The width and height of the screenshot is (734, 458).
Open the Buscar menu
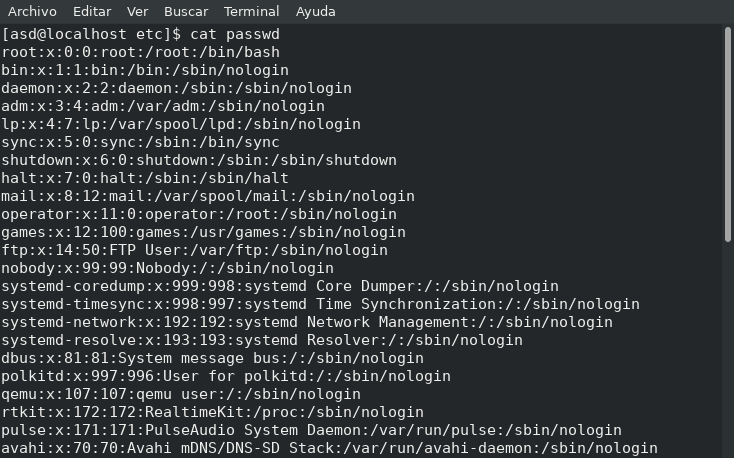coord(185,12)
